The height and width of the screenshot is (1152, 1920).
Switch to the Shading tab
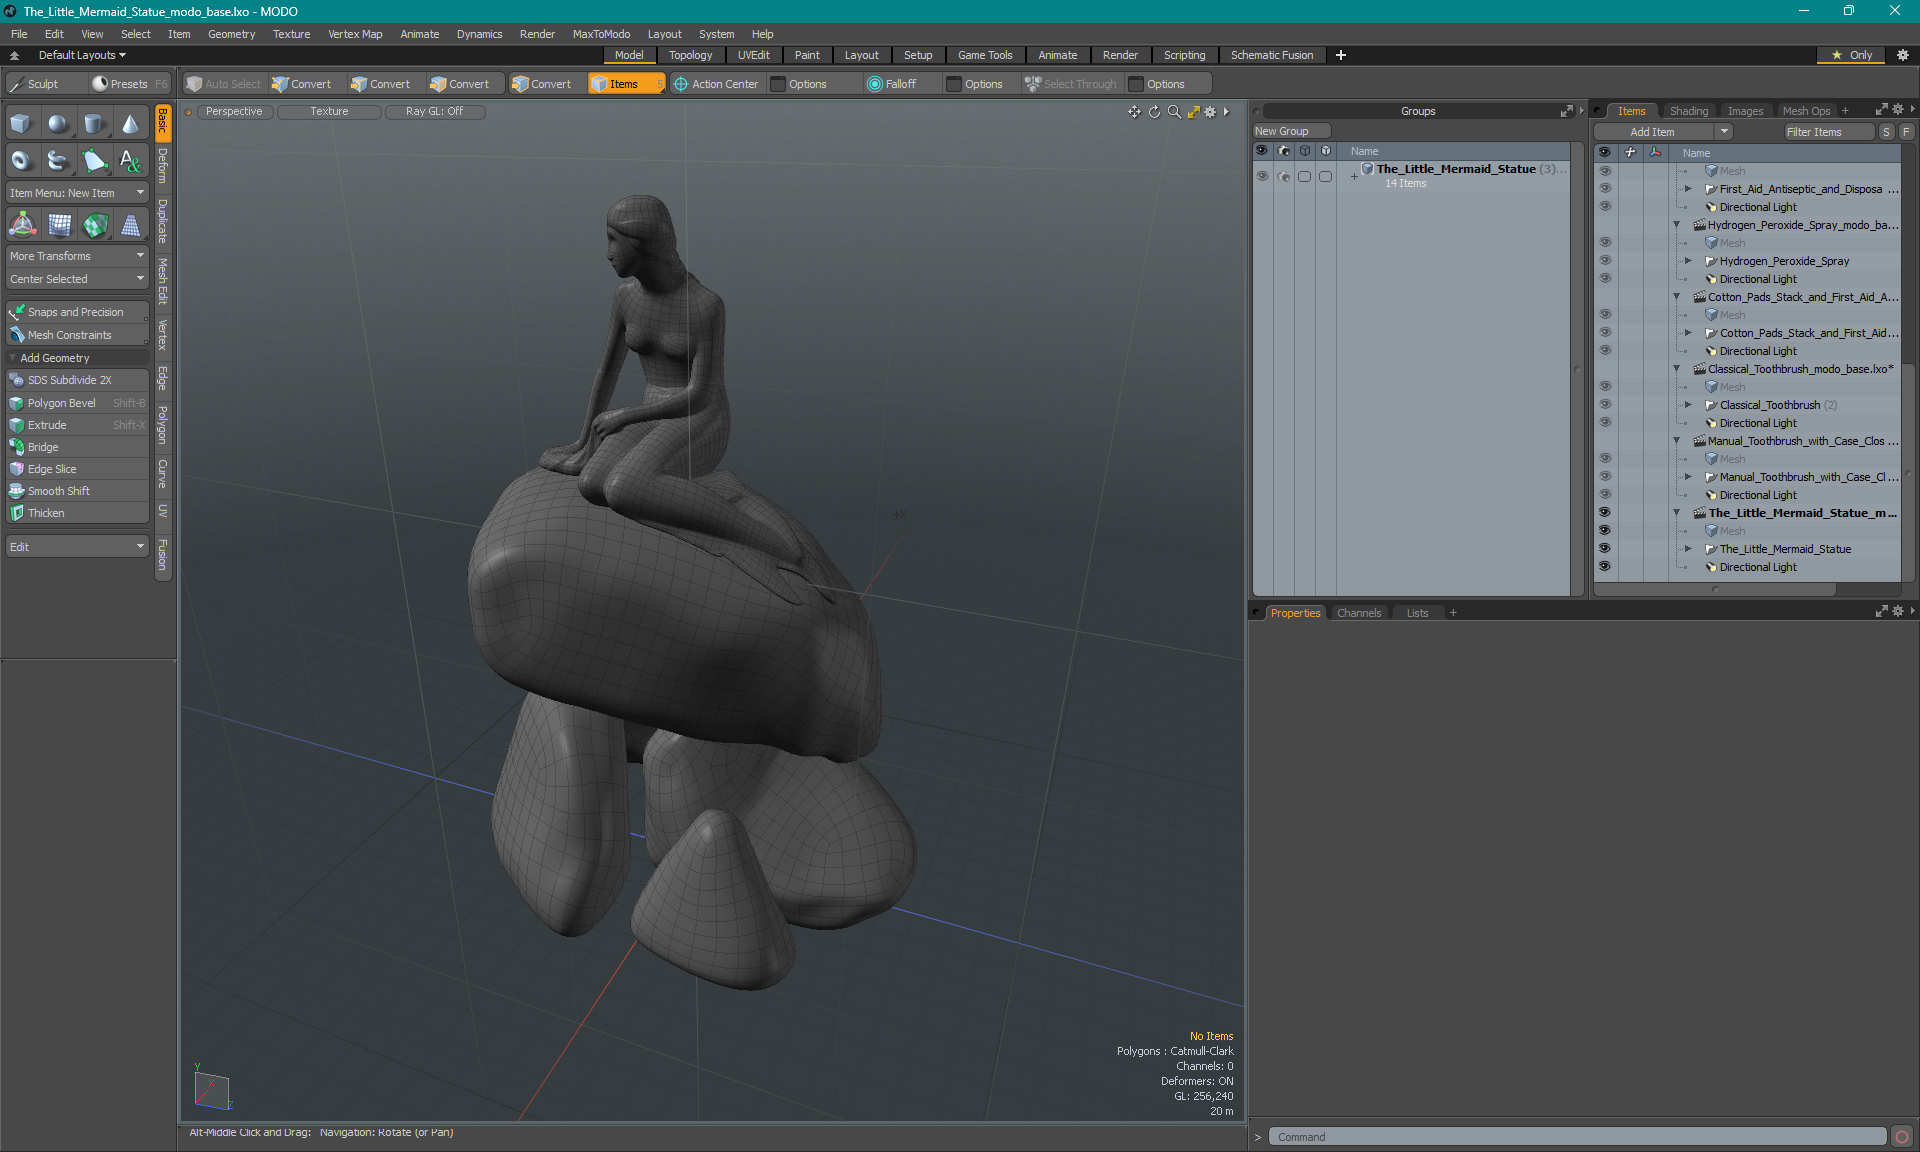tap(1689, 111)
